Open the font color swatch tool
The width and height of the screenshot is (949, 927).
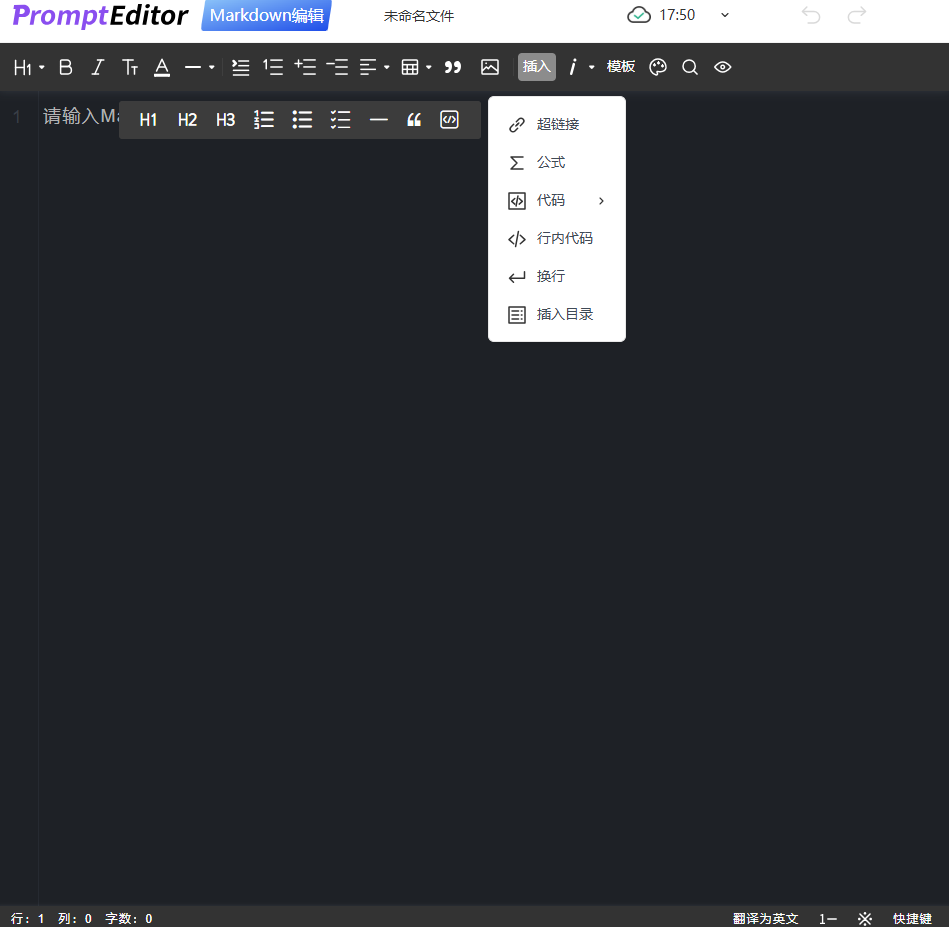click(x=161, y=67)
